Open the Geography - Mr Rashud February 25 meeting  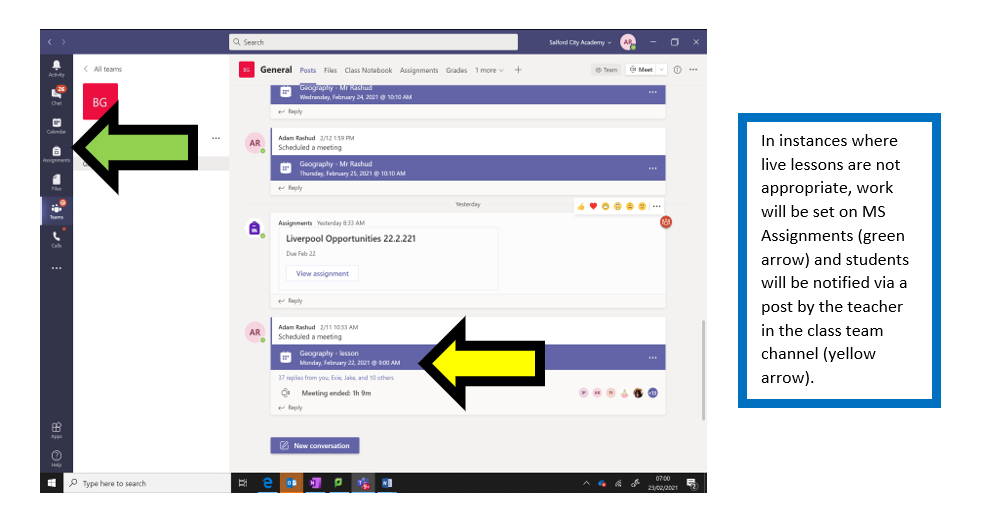pyautogui.click(x=468, y=168)
